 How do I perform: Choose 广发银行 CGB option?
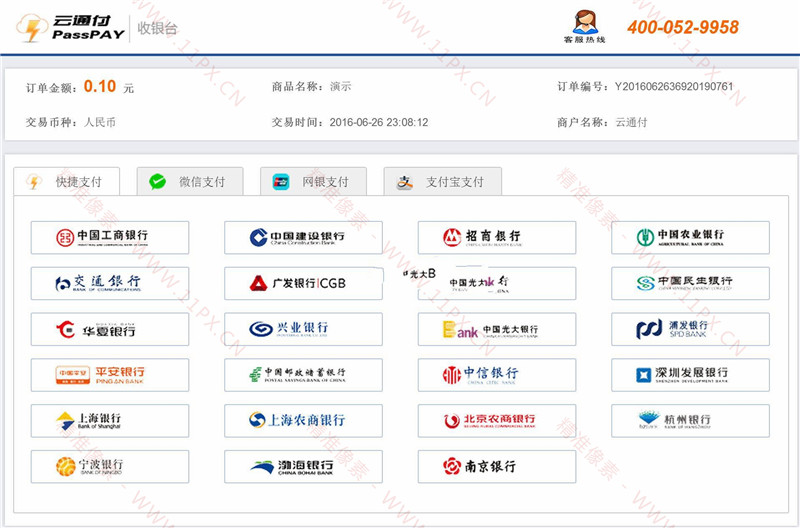(303, 283)
